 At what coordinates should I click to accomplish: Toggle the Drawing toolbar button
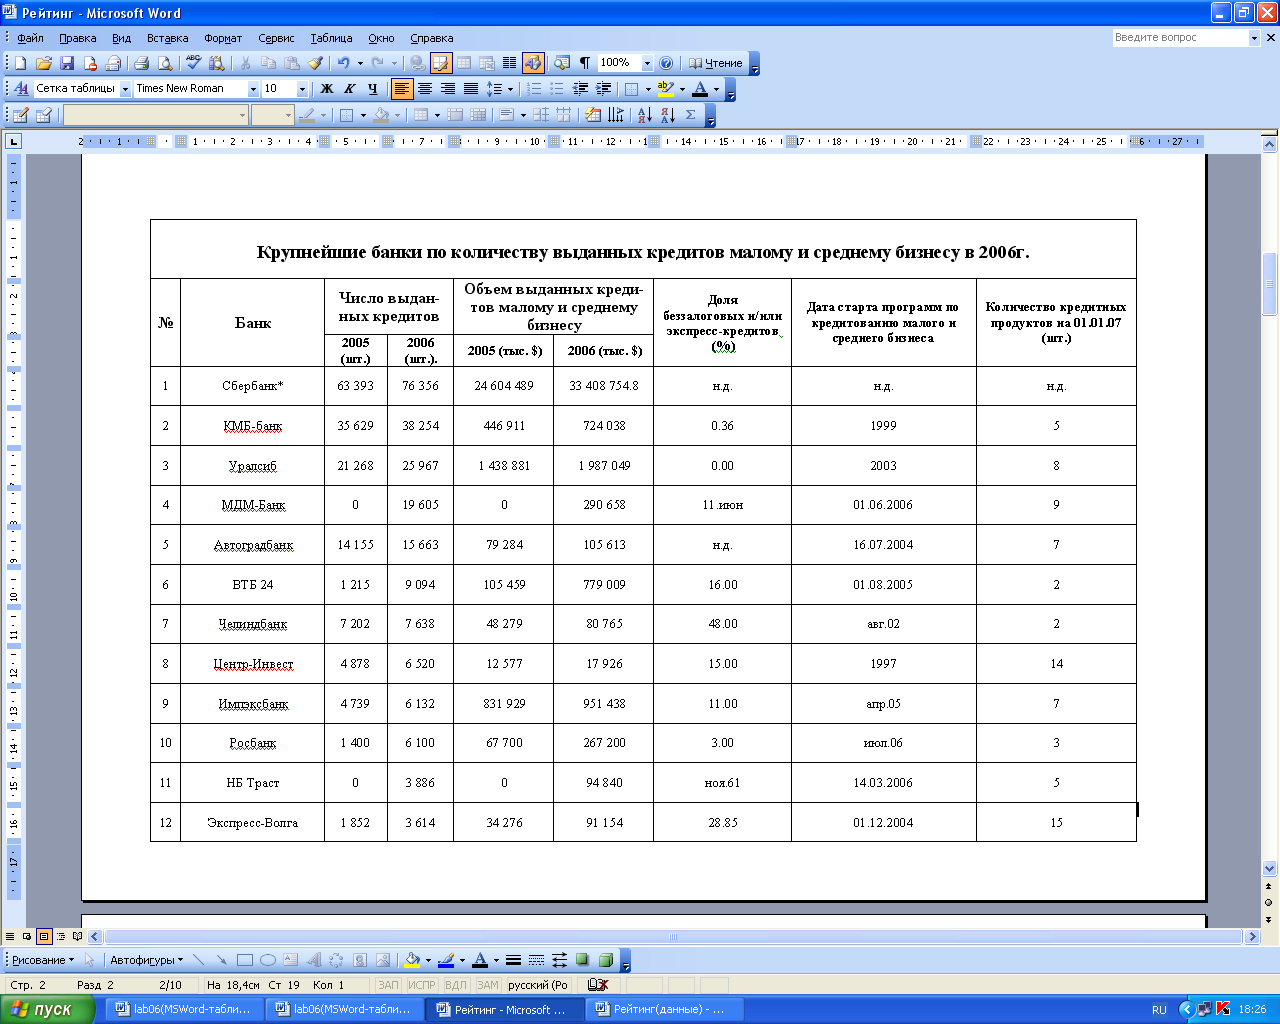point(533,63)
